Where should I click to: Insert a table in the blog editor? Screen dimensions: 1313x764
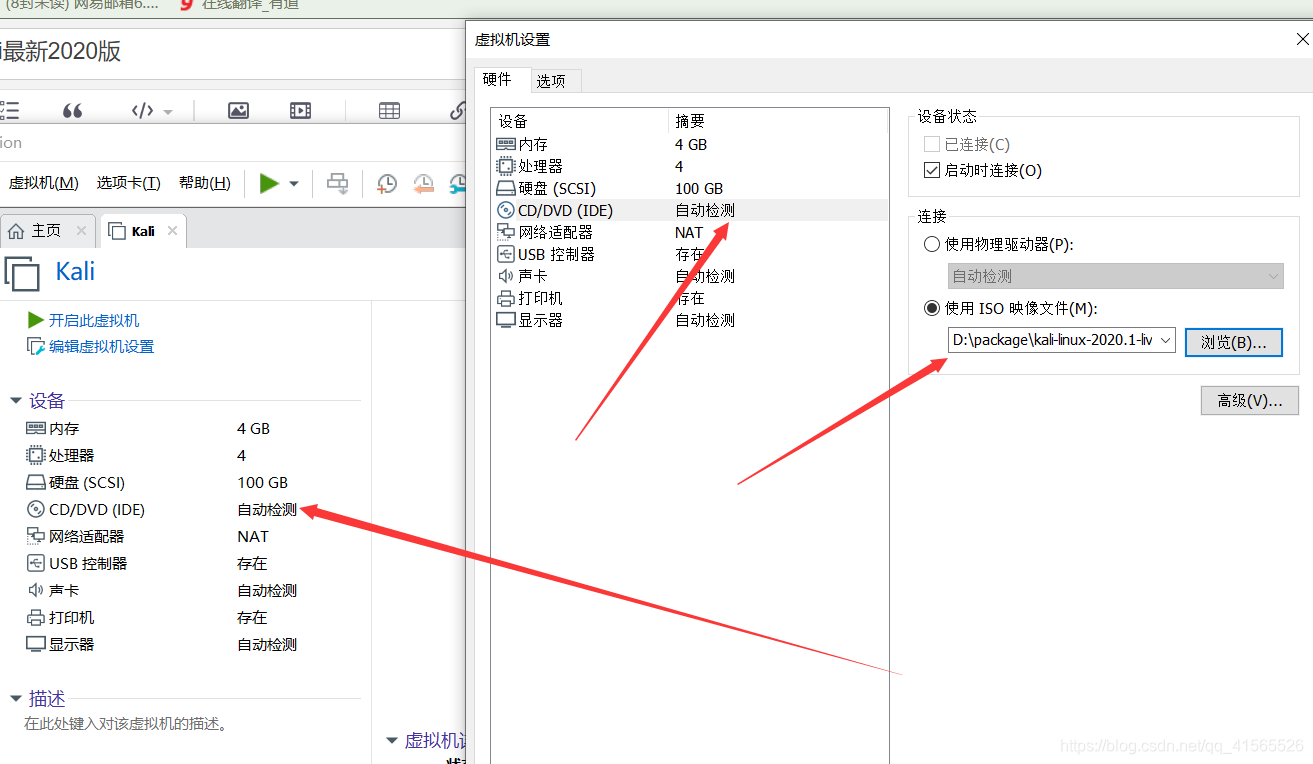(x=389, y=111)
